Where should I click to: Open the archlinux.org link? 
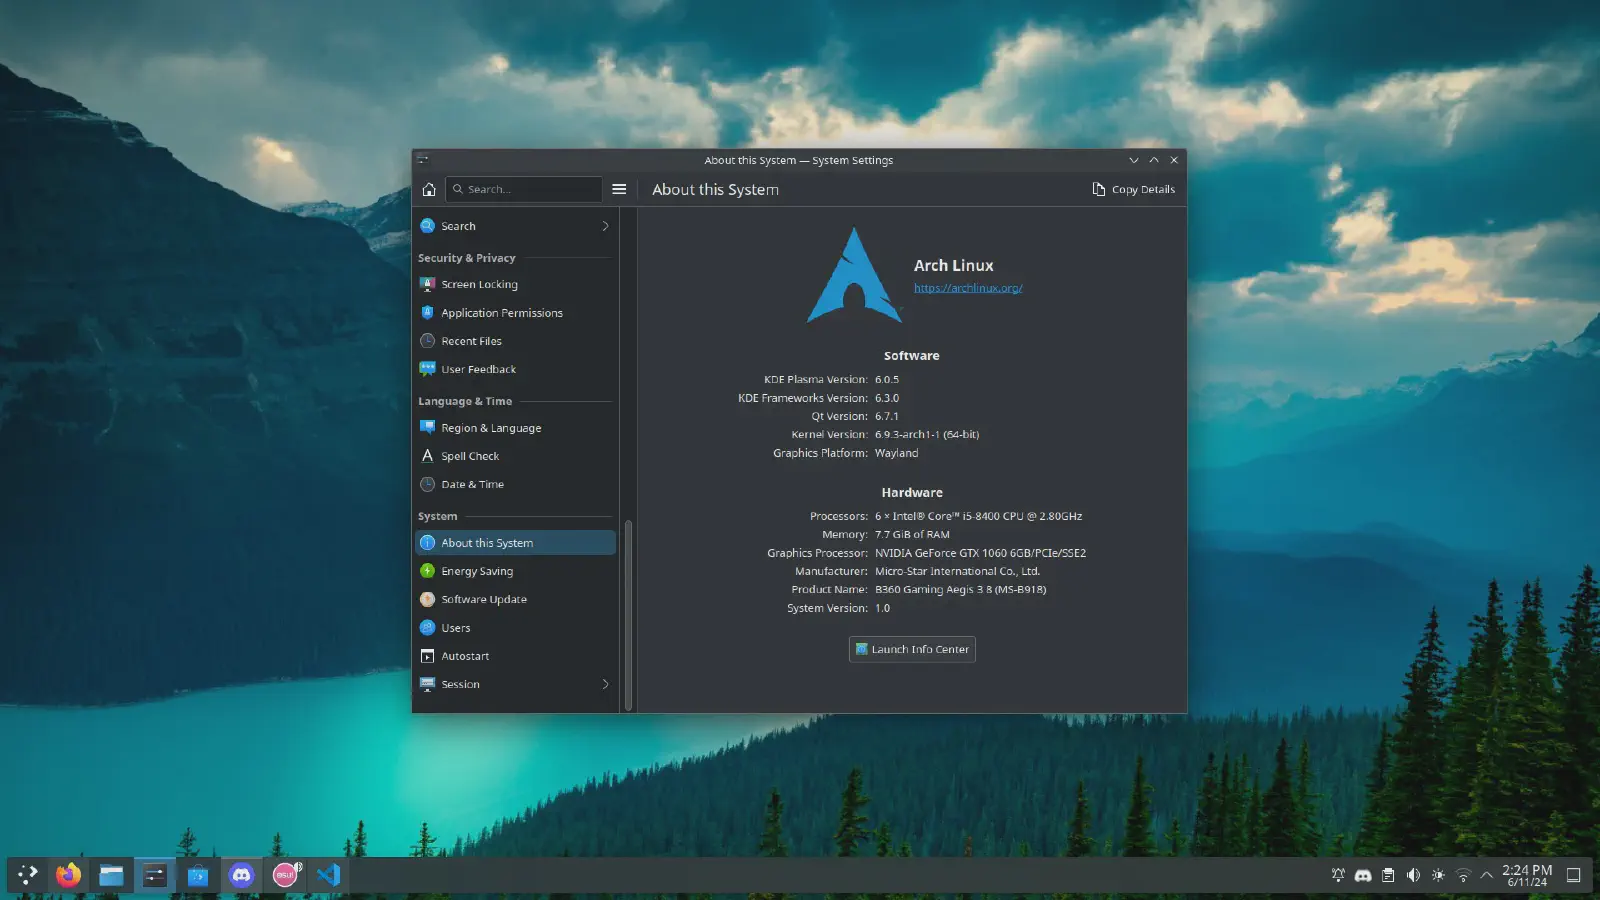[x=968, y=288]
